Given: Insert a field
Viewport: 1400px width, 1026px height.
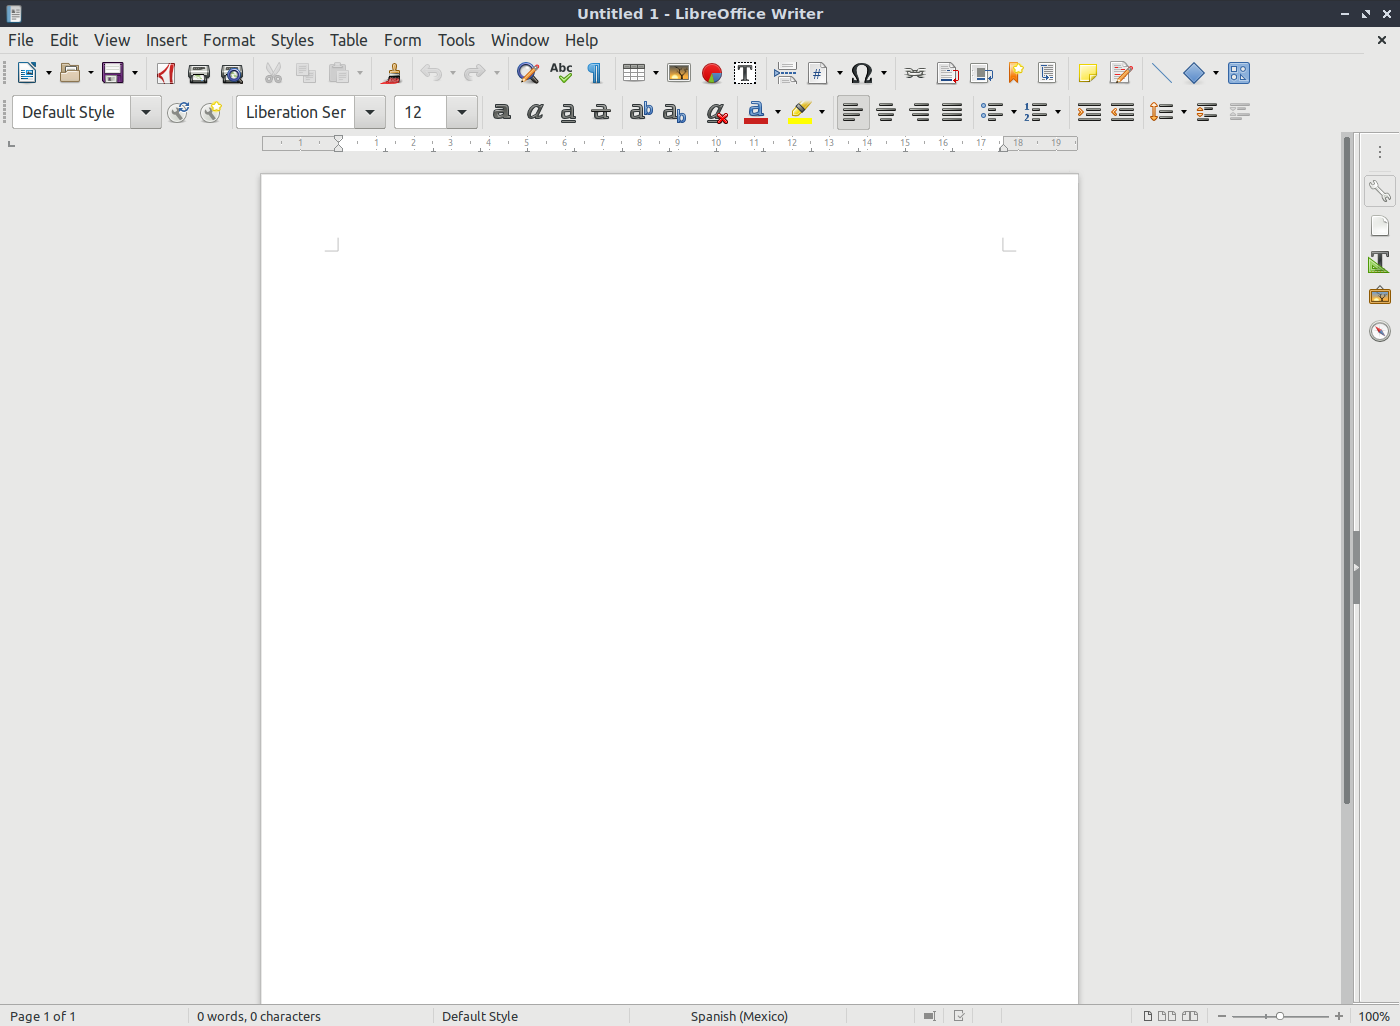Looking at the screenshot, I should [818, 73].
